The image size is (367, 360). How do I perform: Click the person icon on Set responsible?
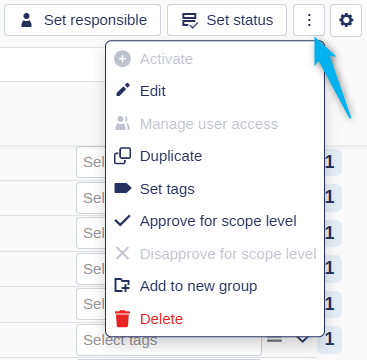(26, 20)
